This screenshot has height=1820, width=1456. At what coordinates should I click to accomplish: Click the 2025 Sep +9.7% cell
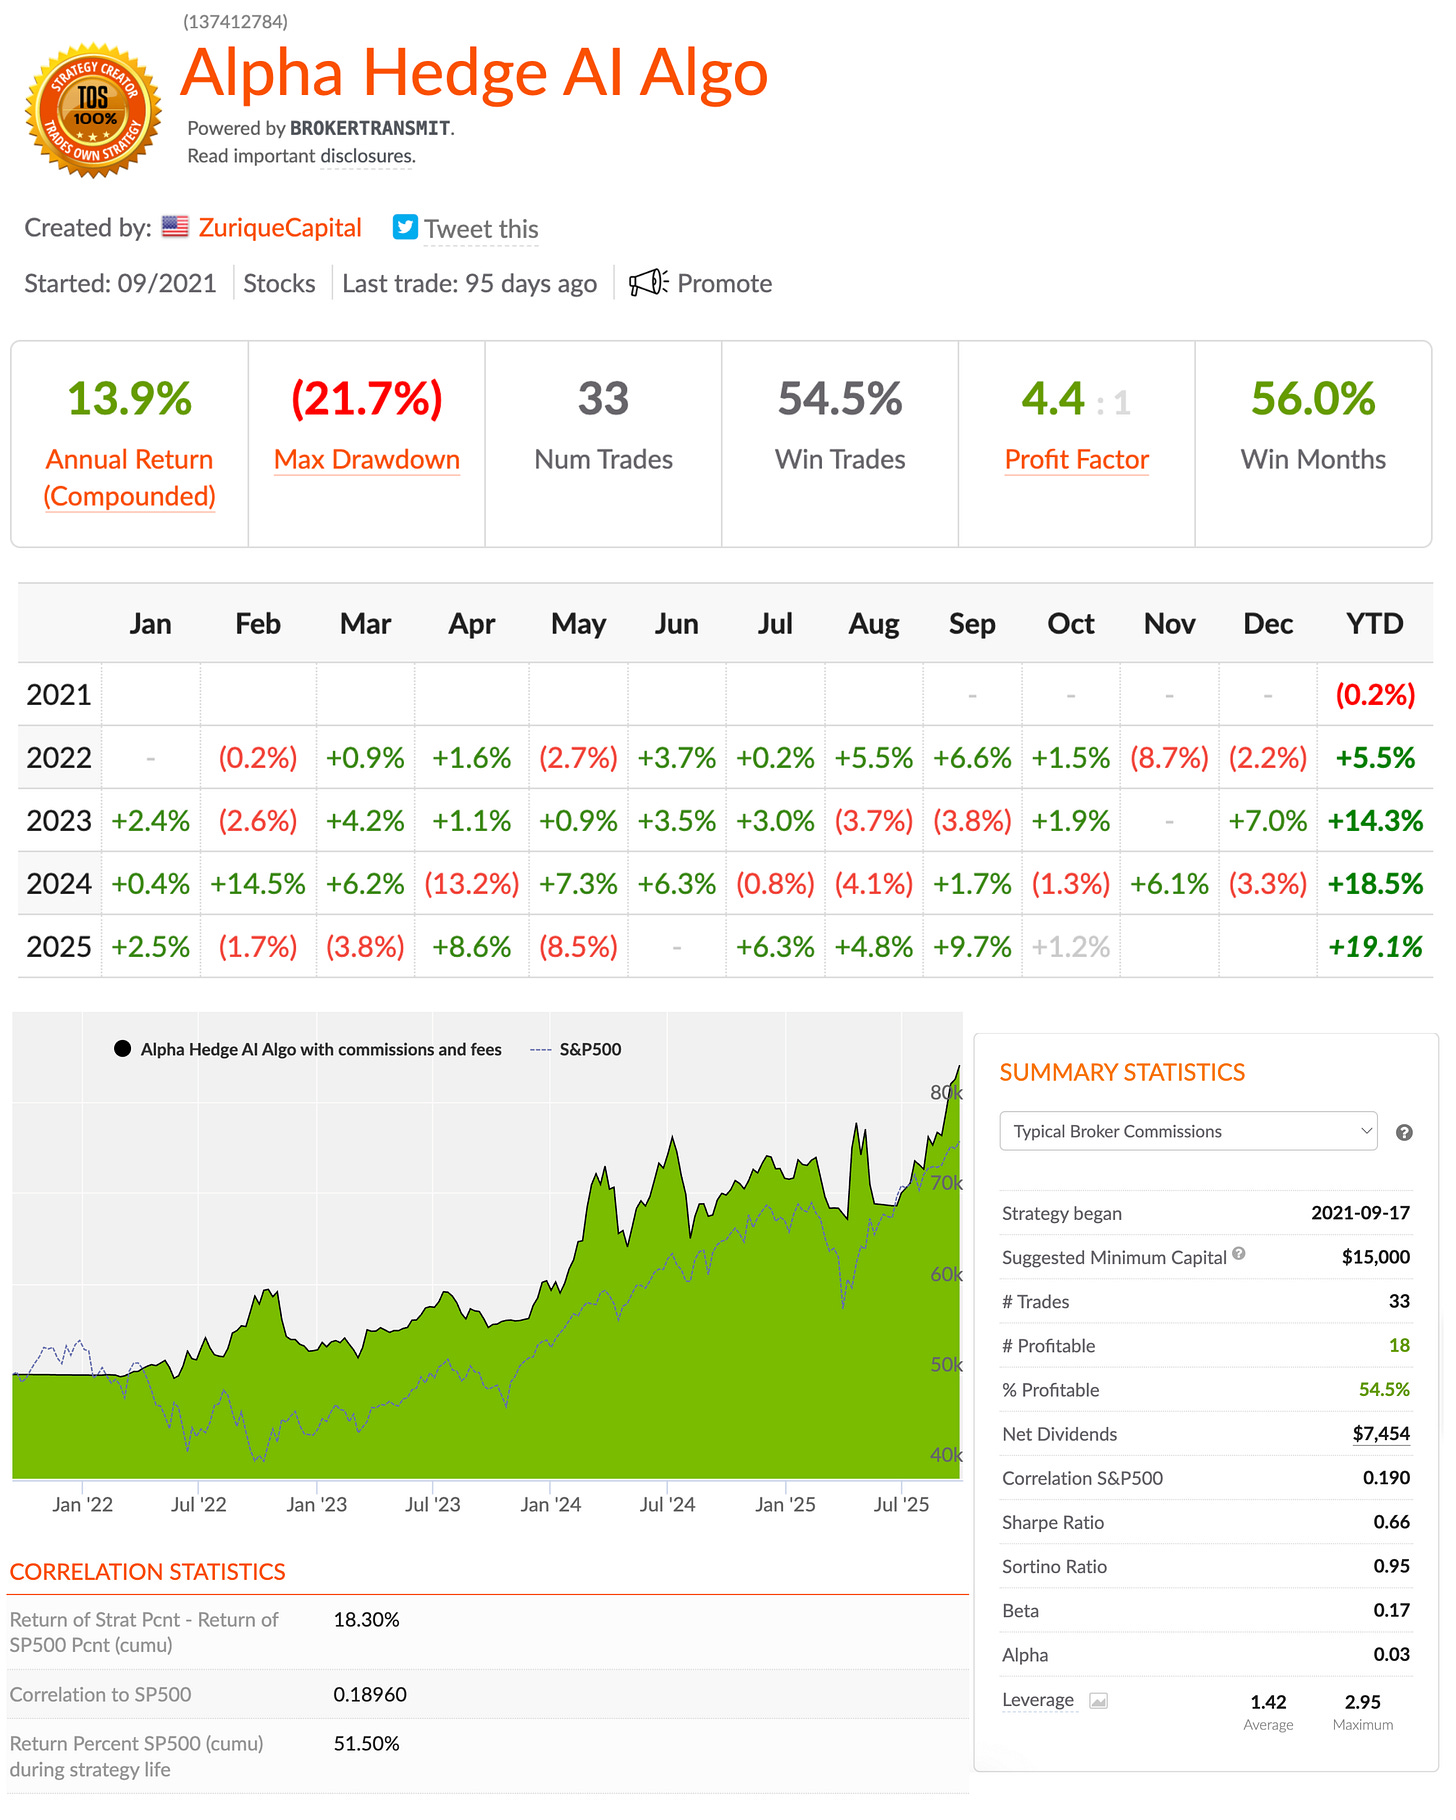(972, 947)
